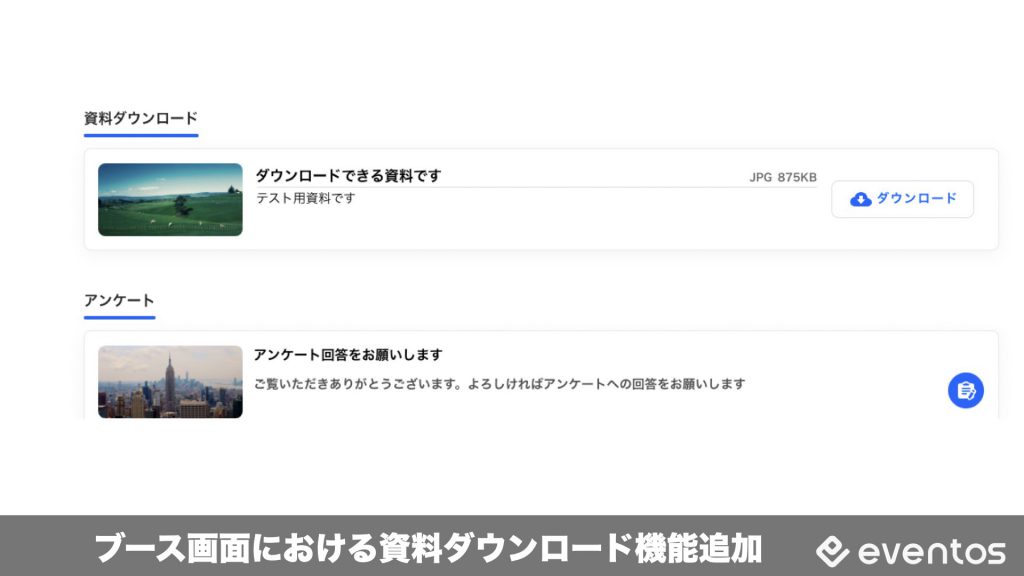Click the eventos brand text

click(x=931, y=552)
